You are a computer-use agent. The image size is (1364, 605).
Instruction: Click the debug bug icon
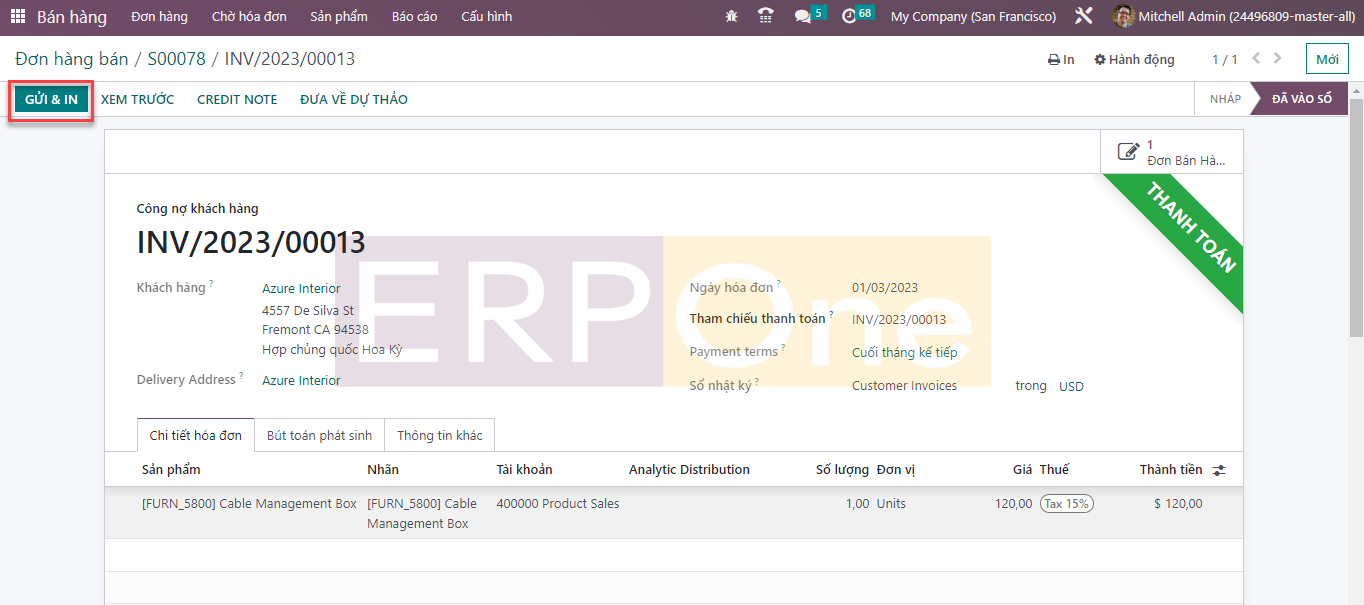click(x=732, y=17)
